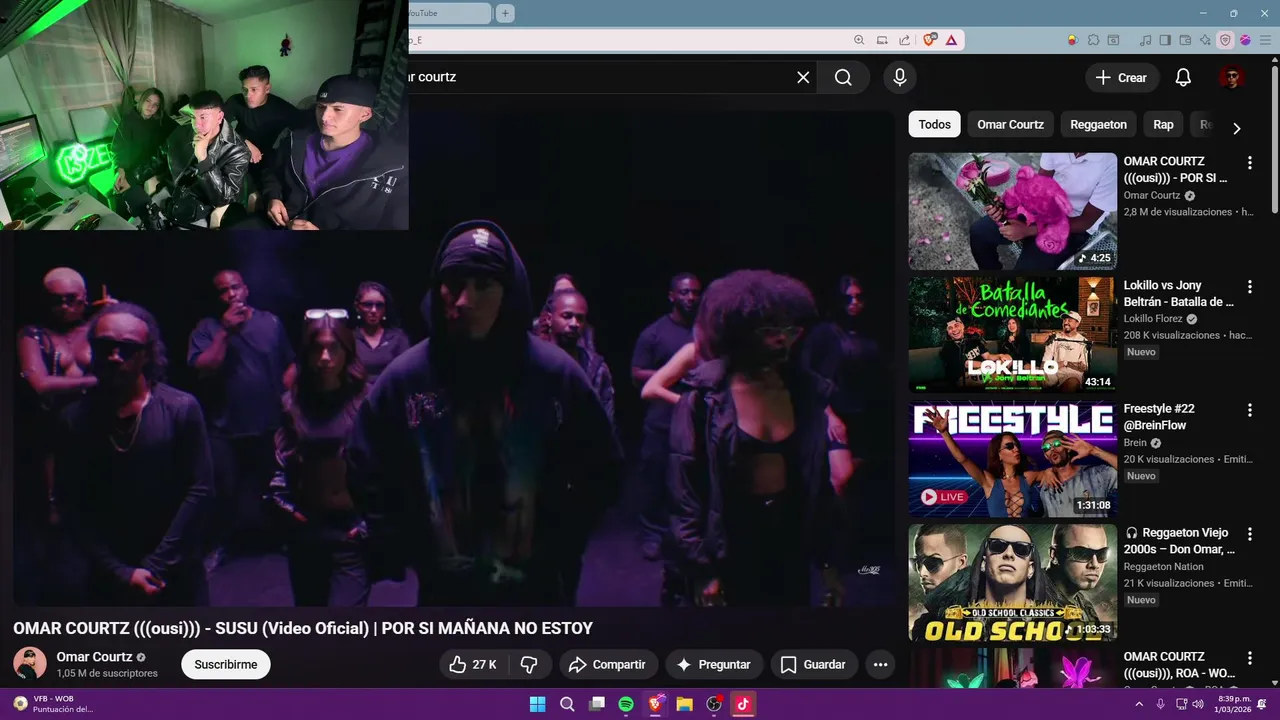Open a new browser tab with plus
This screenshot has width=1280, height=720.
tap(505, 13)
